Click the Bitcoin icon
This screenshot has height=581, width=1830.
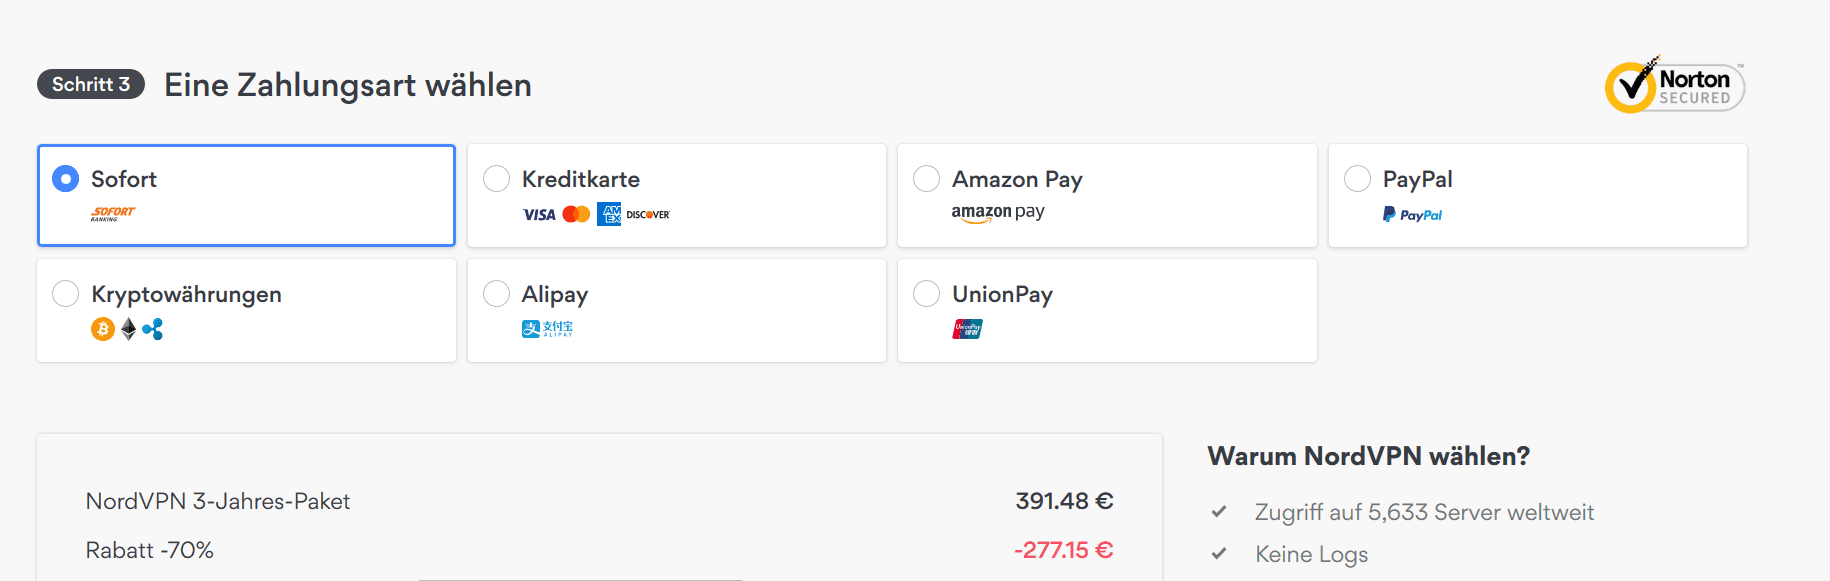coord(103,329)
